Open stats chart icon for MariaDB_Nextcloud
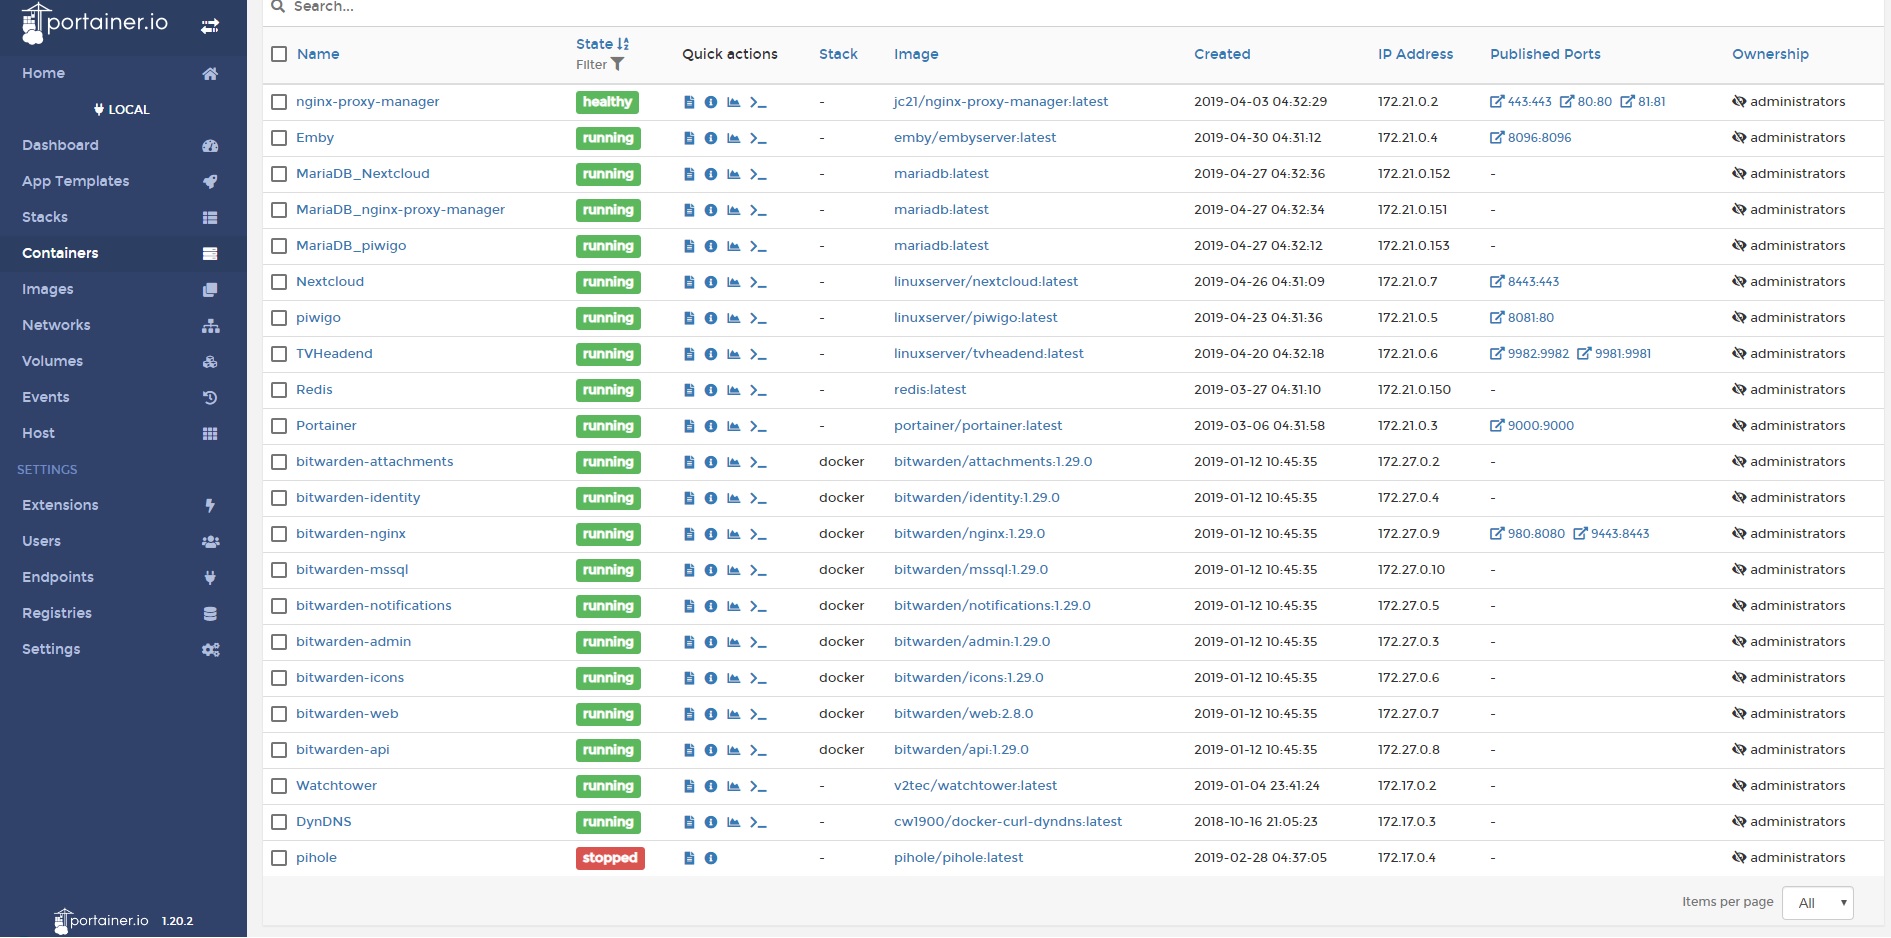Screen dimensions: 1891x938 pos(733,174)
